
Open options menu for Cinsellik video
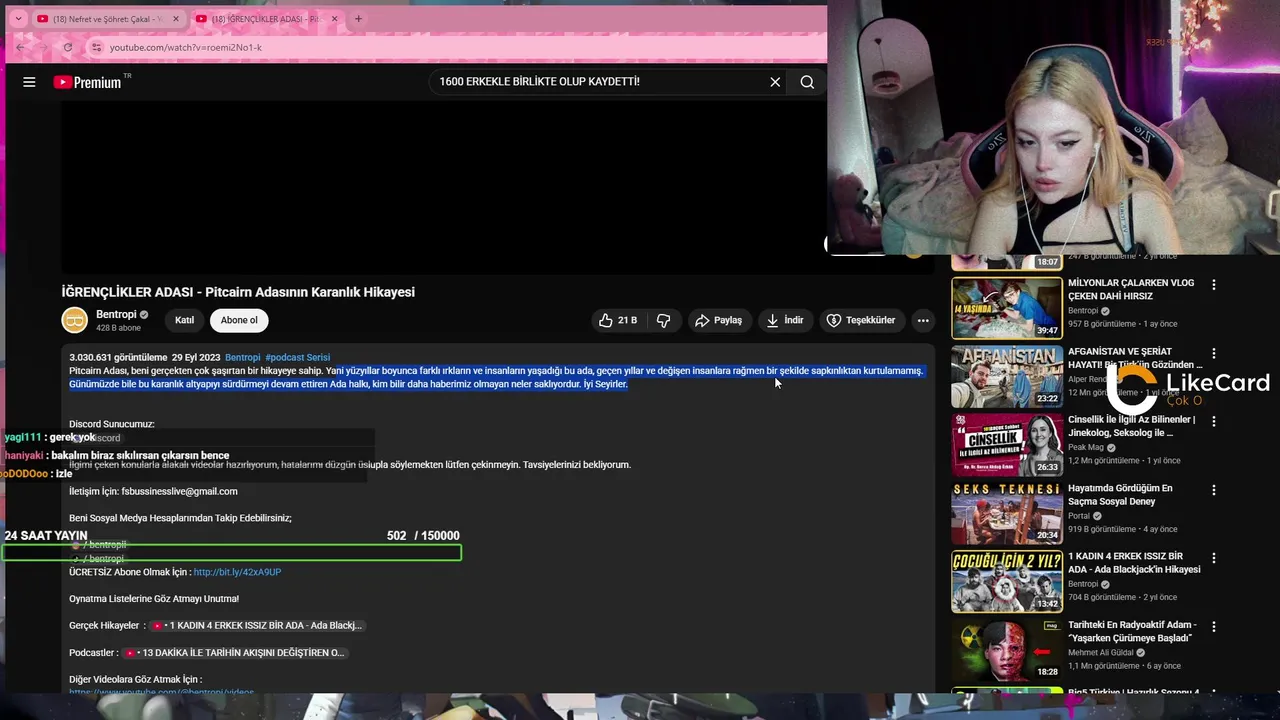pos(1214,422)
